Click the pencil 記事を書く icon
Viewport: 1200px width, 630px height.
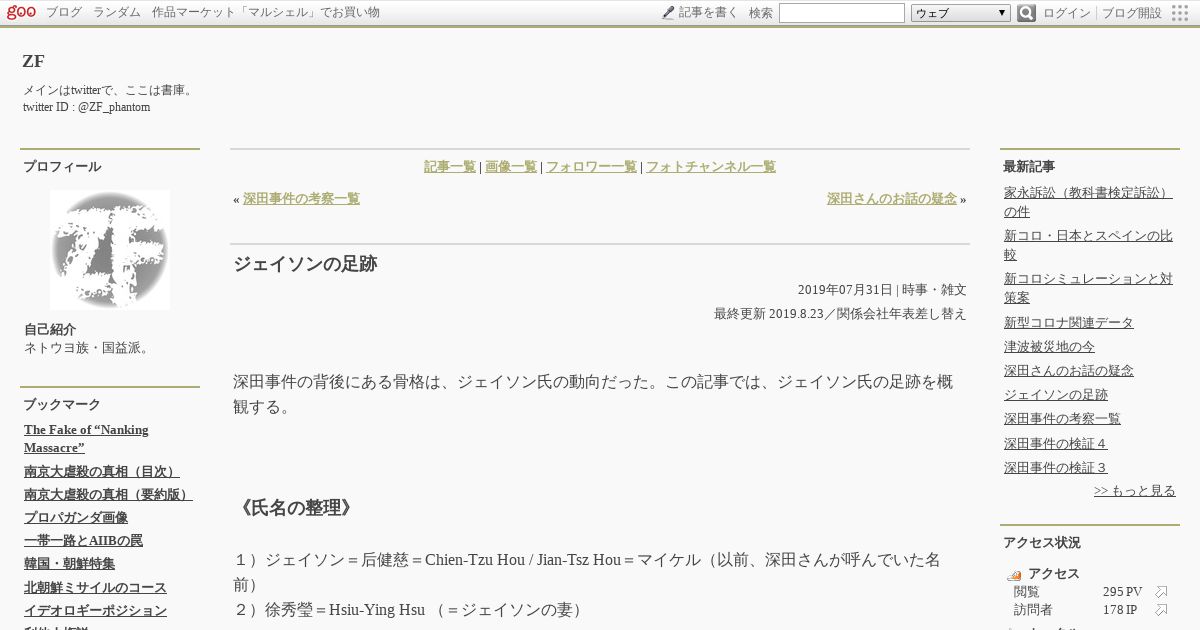(668, 13)
